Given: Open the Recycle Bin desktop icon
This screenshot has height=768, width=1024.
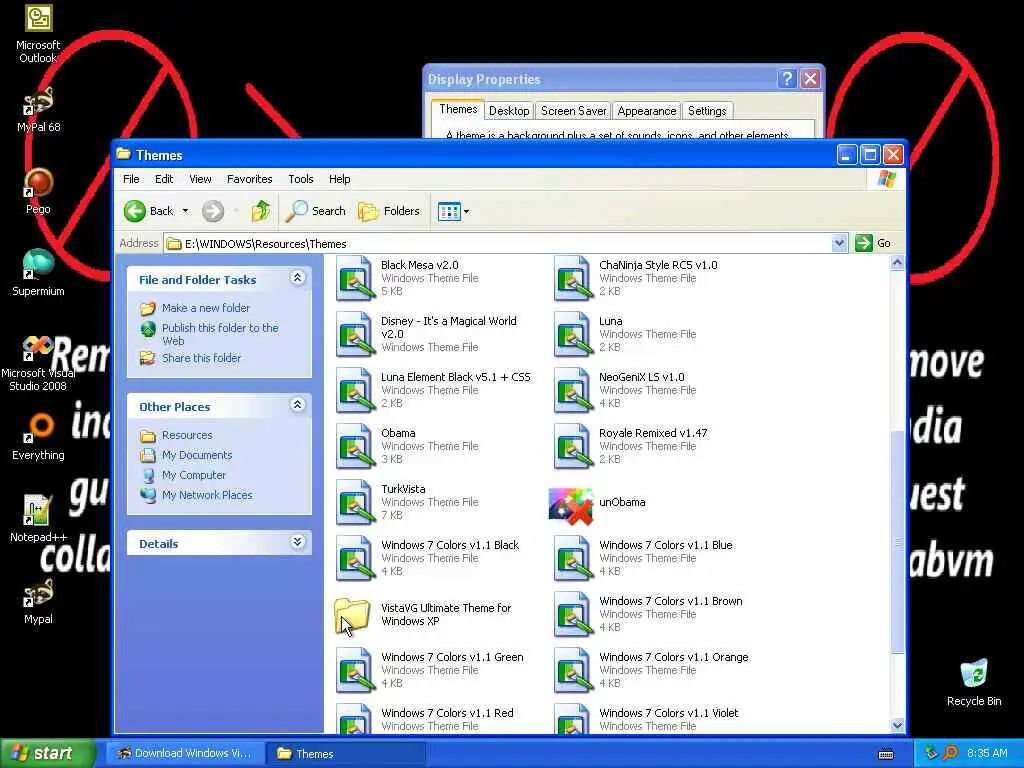Looking at the screenshot, I should tap(973, 682).
